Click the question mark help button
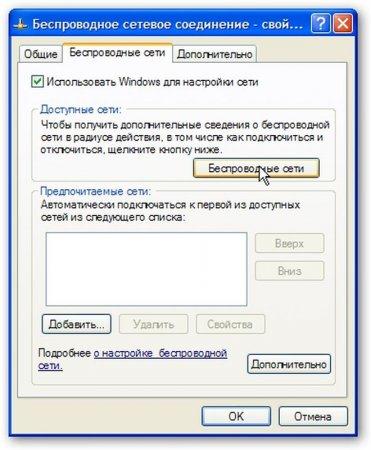The width and height of the screenshot is (371, 450). (320, 24)
